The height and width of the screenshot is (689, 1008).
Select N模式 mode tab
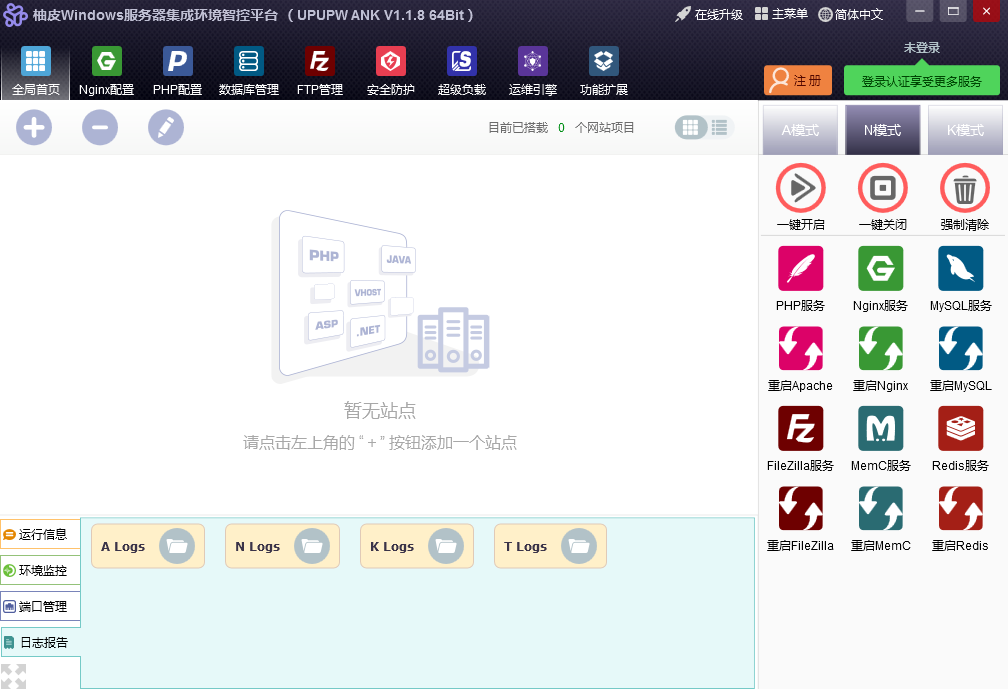tap(883, 130)
